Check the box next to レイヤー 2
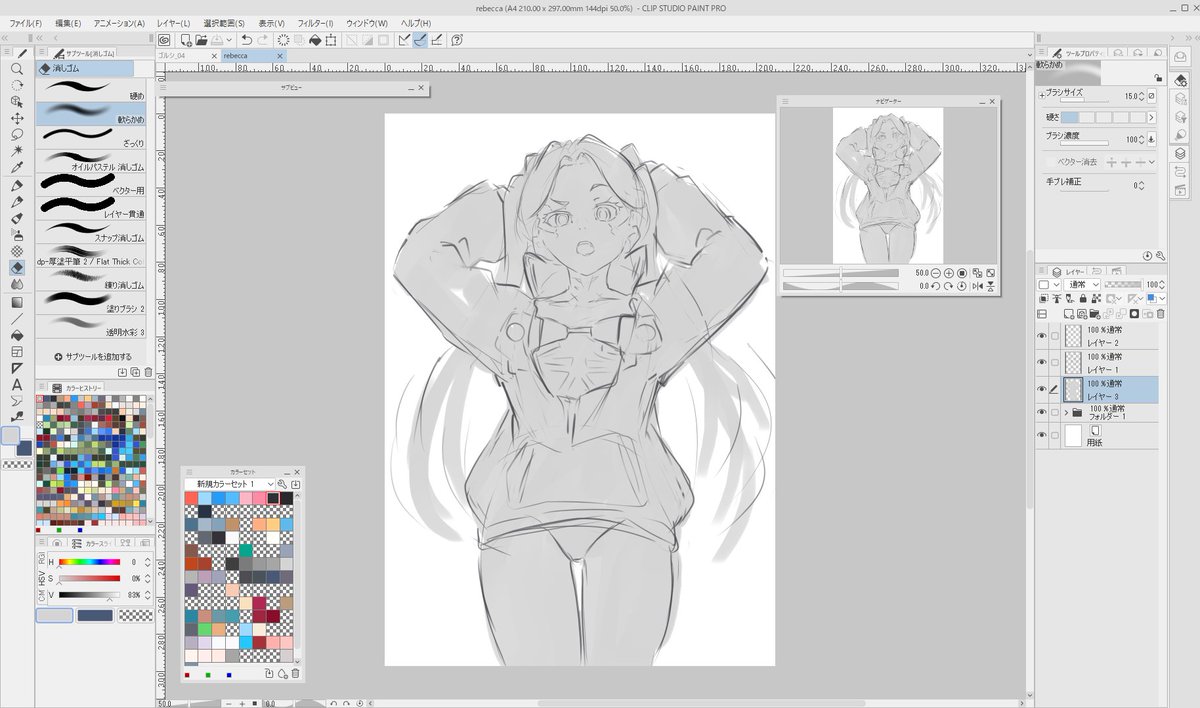This screenshot has width=1200, height=708. pyautogui.click(x=1055, y=336)
